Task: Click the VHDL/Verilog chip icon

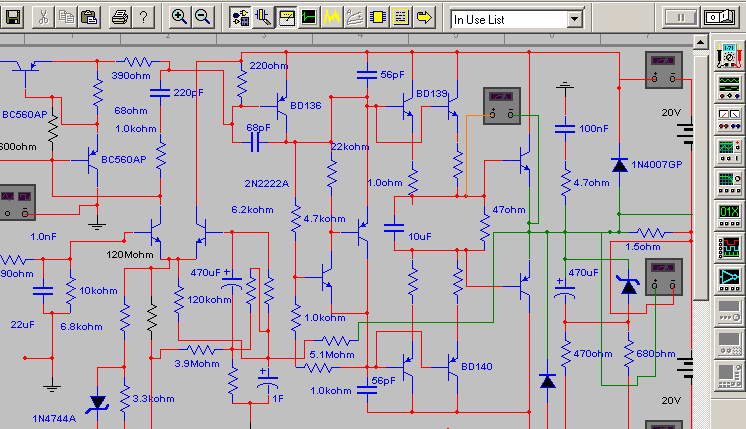Action: coord(378,18)
